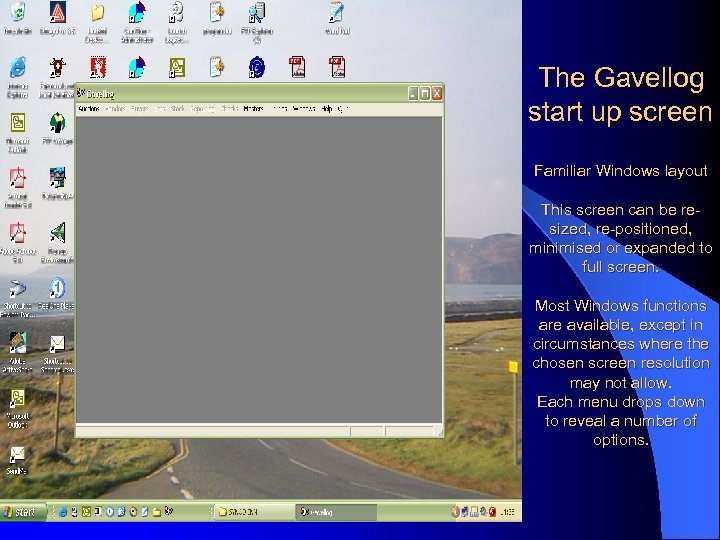Open the WordPad desktop shortcut
720x540 pixels.
coord(337,12)
